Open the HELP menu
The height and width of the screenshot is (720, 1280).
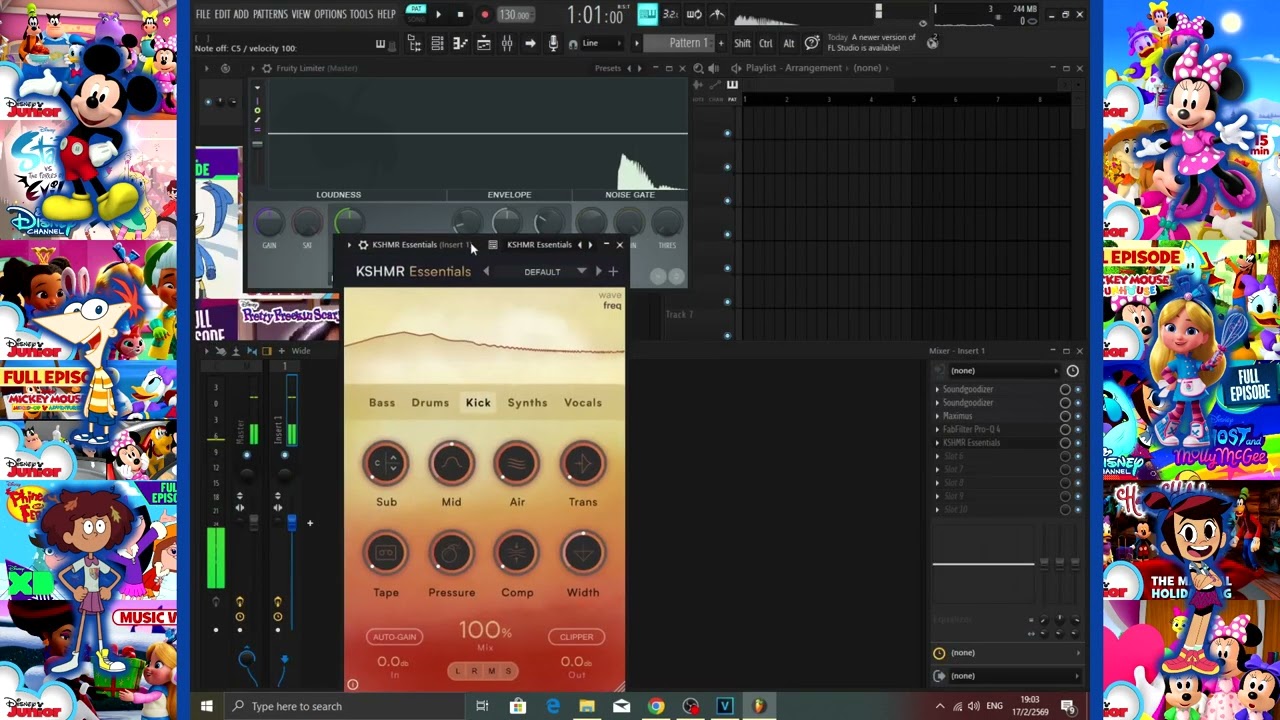(386, 14)
